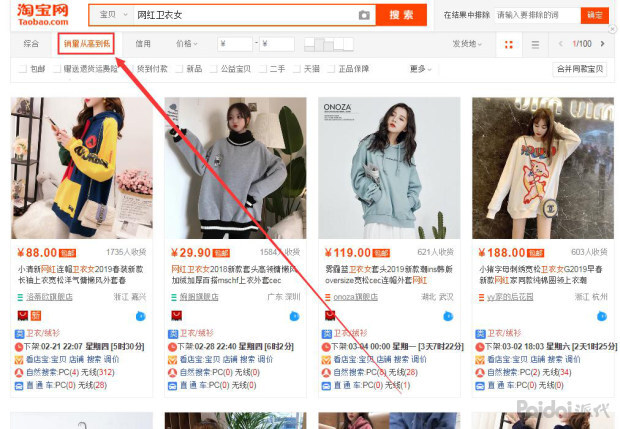
Task: Select the 综合 sort tab
Action: pos(31,44)
